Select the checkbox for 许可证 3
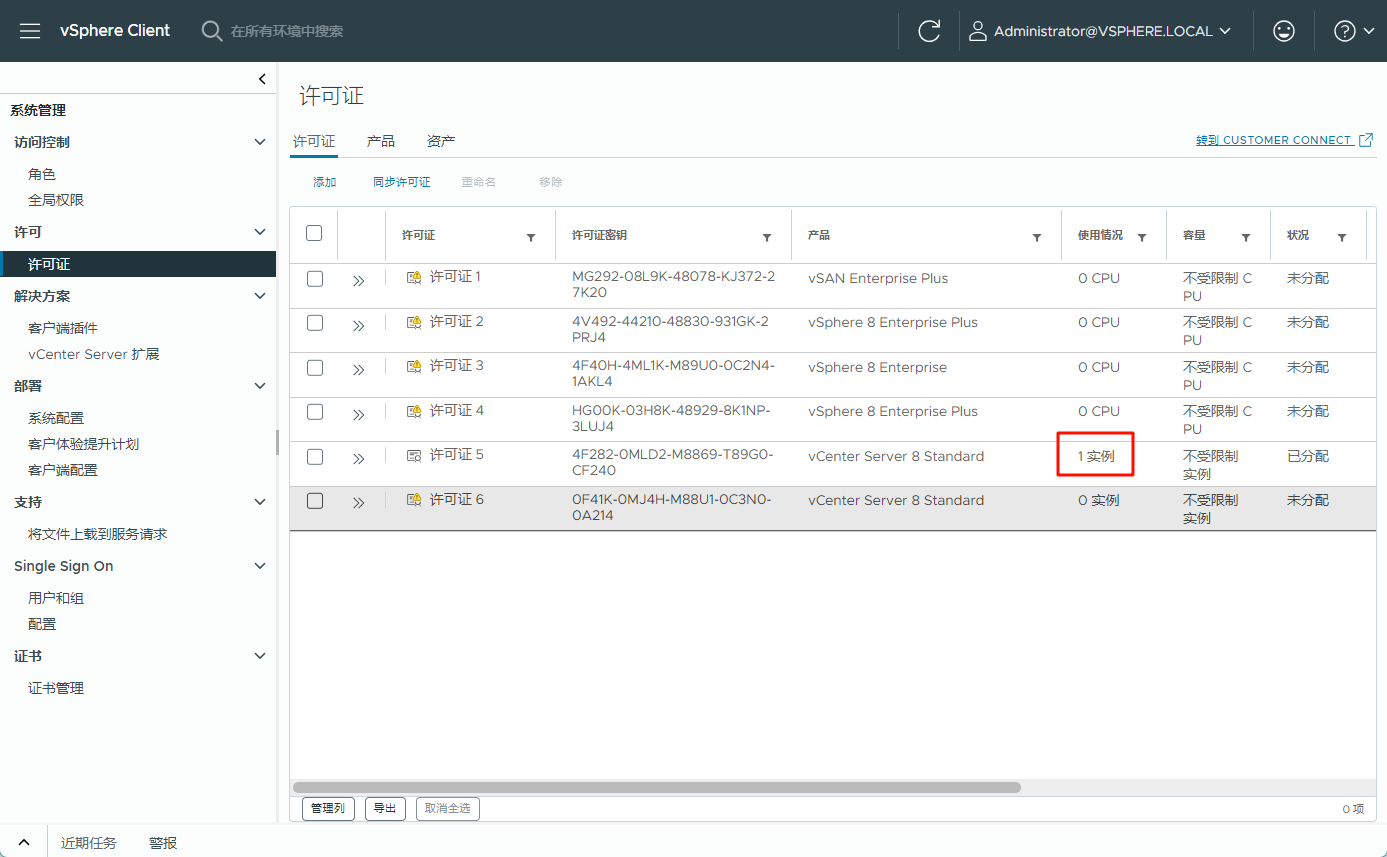 [x=315, y=368]
